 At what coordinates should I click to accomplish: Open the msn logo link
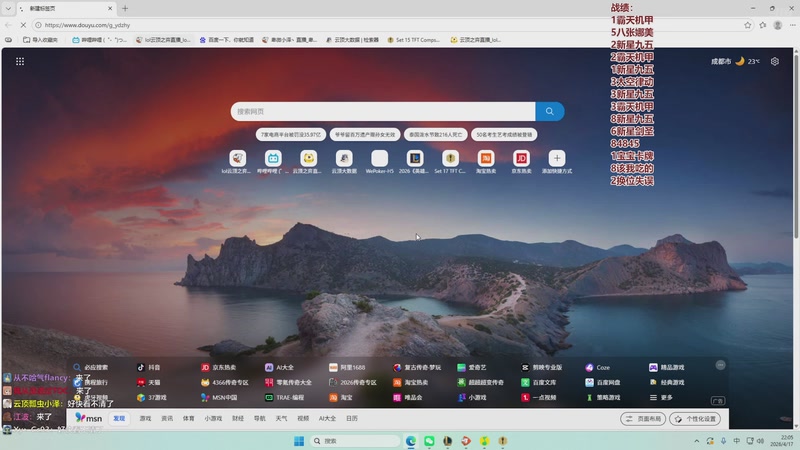pos(88,418)
